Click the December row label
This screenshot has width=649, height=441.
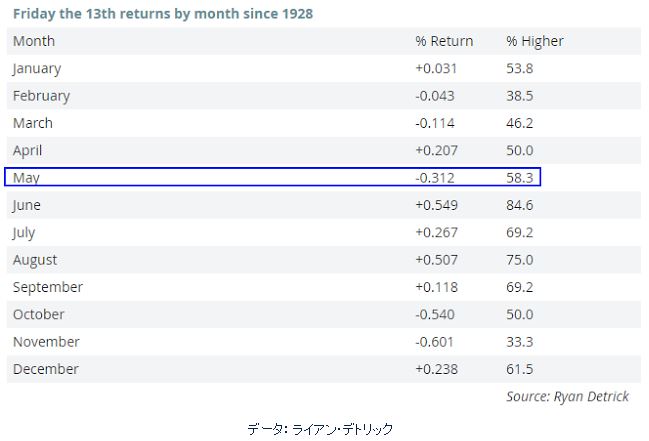pyautogui.click(x=46, y=369)
